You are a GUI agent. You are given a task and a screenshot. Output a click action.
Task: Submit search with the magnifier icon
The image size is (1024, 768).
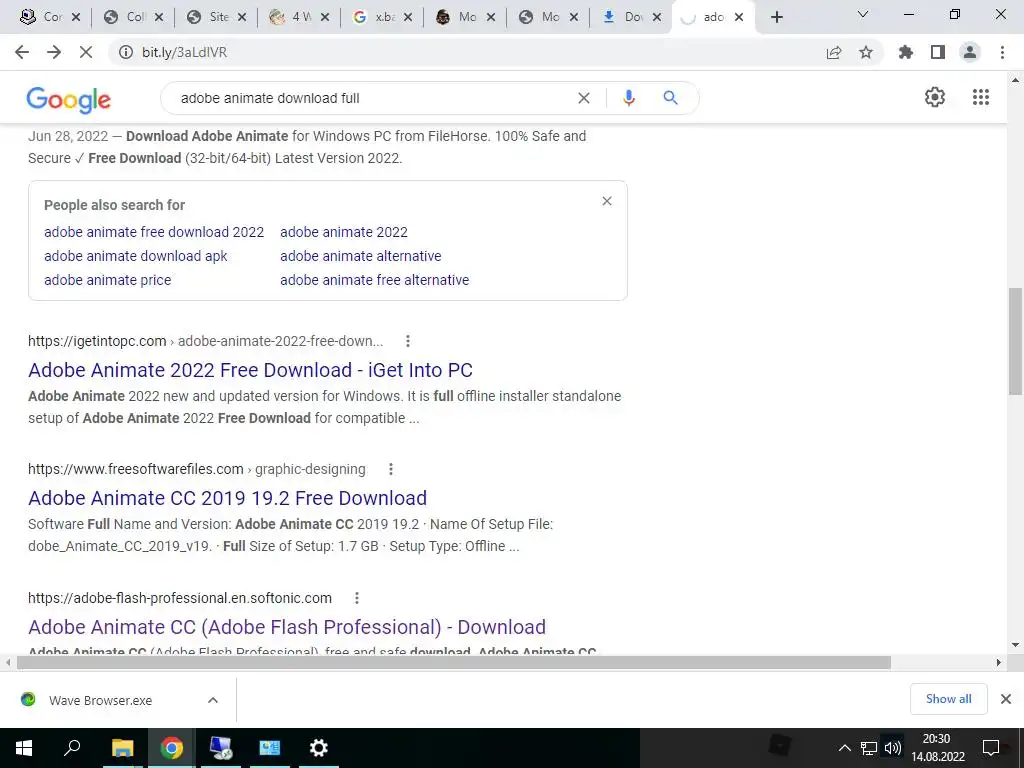click(x=670, y=98)
